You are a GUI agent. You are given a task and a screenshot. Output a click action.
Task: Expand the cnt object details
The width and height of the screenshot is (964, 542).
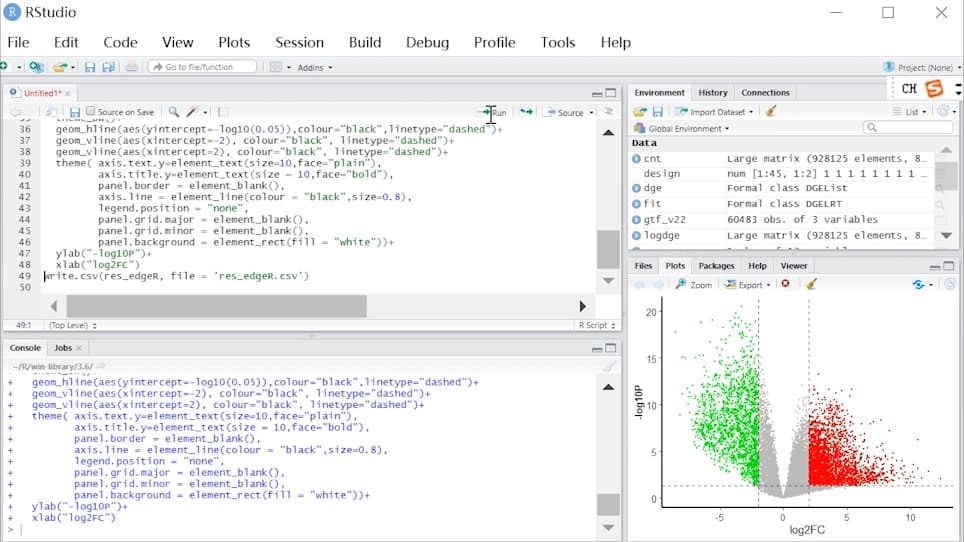click(636, 159)
